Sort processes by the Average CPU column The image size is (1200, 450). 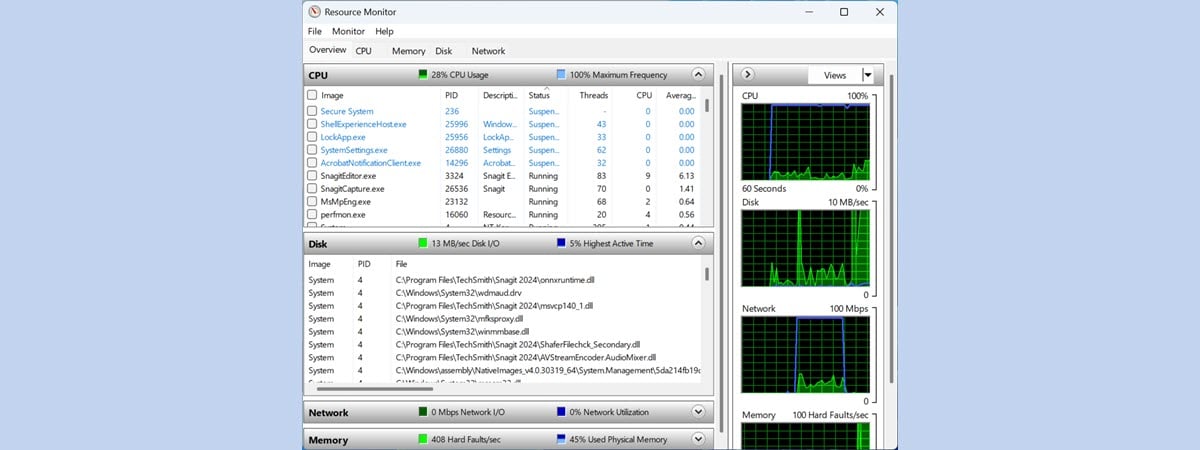(680, 95)
